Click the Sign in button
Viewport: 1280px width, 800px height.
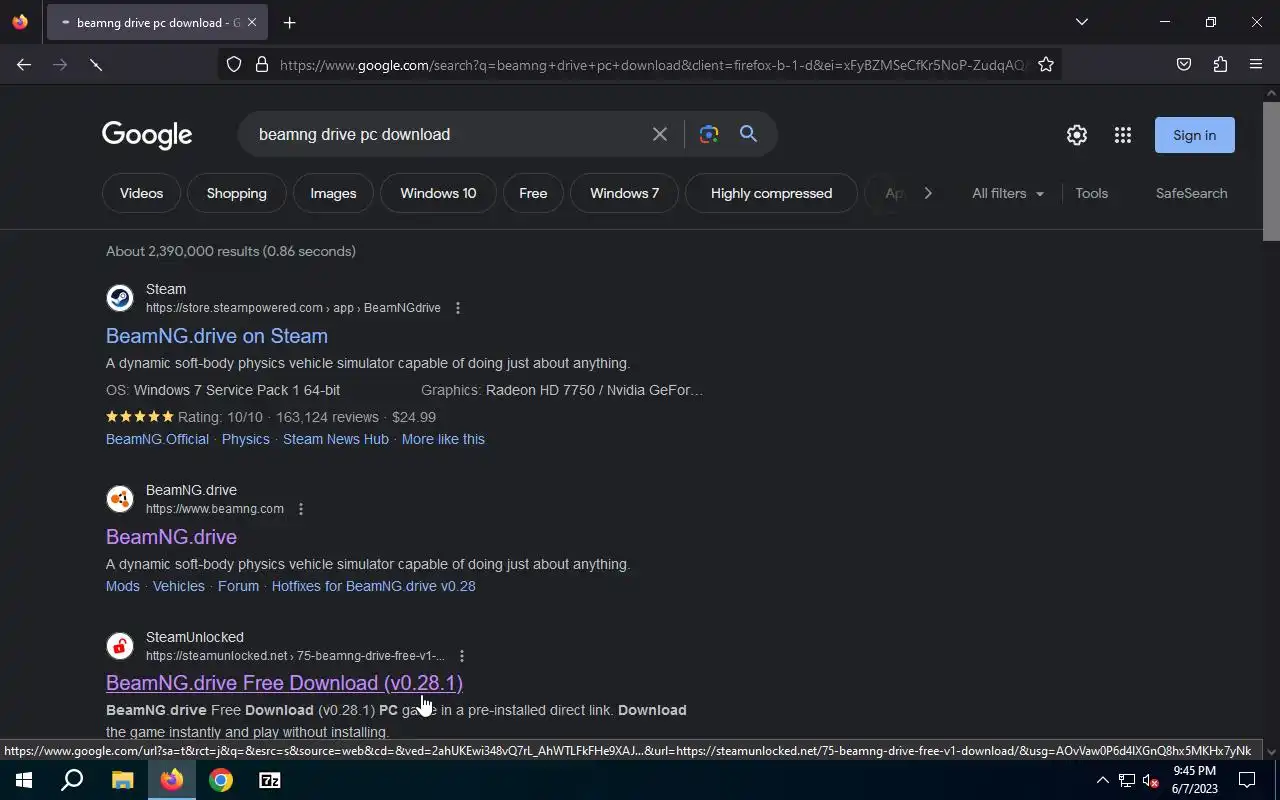pyautogui.click(x=1195, y=135)
